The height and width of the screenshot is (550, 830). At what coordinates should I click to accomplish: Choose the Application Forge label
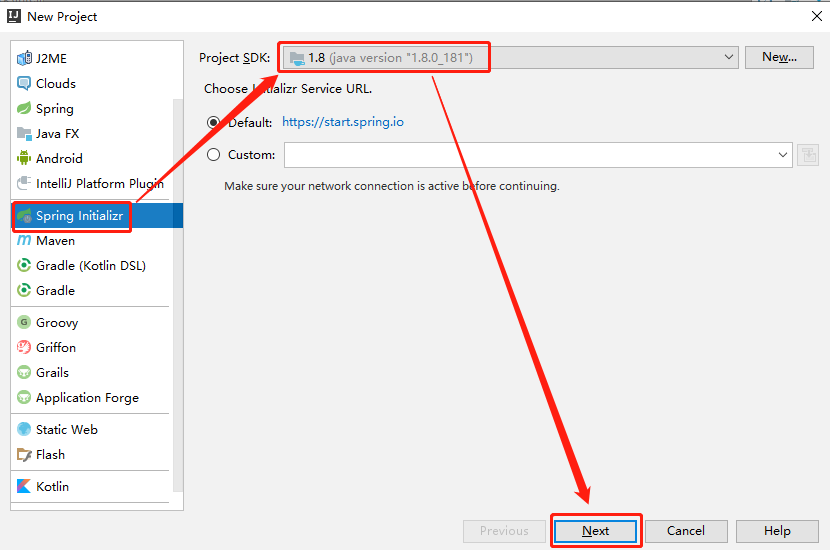point(87,398)
